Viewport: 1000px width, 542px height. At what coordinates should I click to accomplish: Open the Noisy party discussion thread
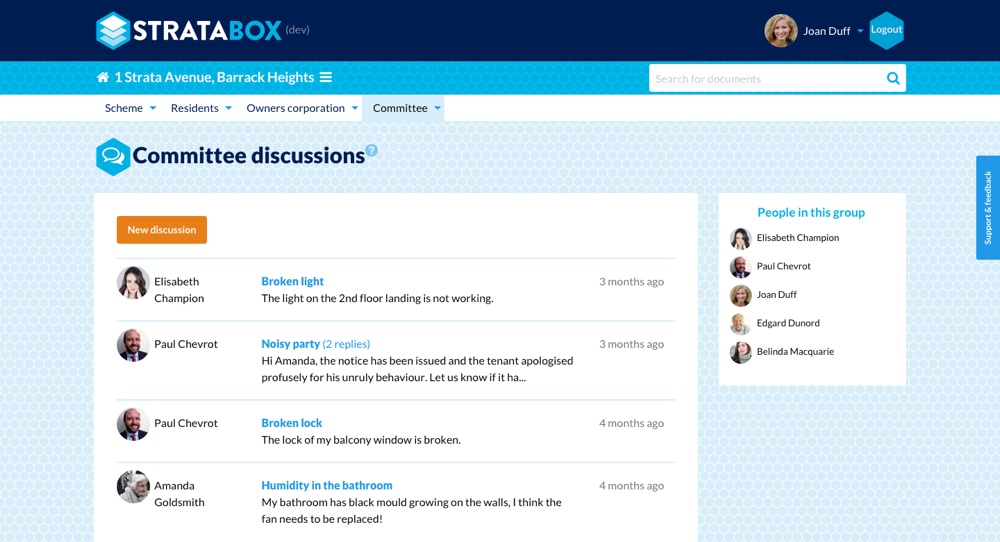(x=291, y=344)
